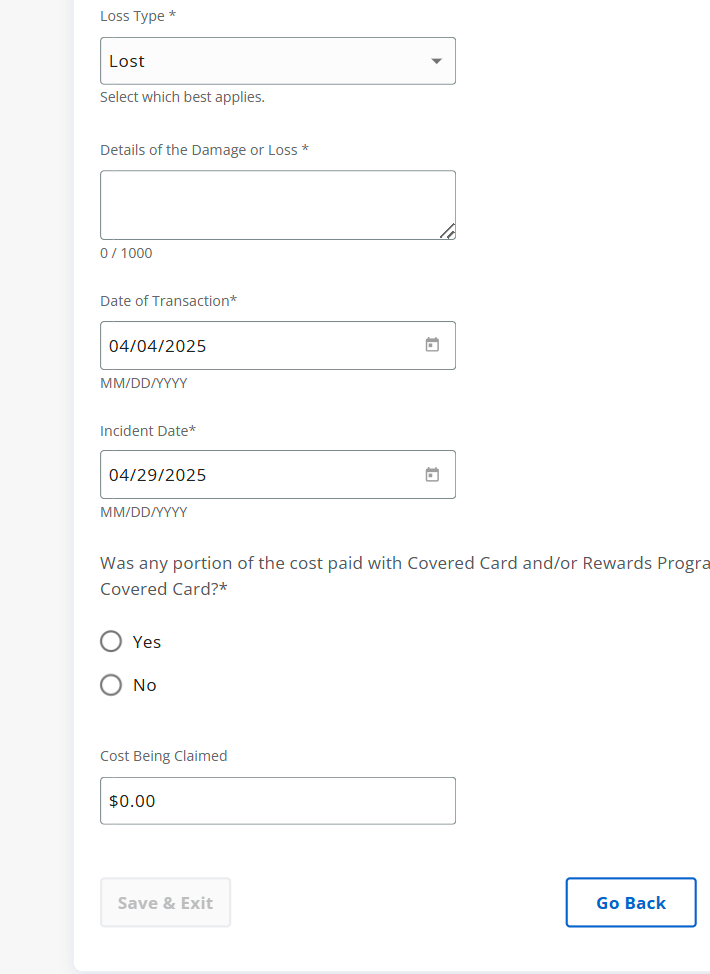Select the No radio button

111,685
